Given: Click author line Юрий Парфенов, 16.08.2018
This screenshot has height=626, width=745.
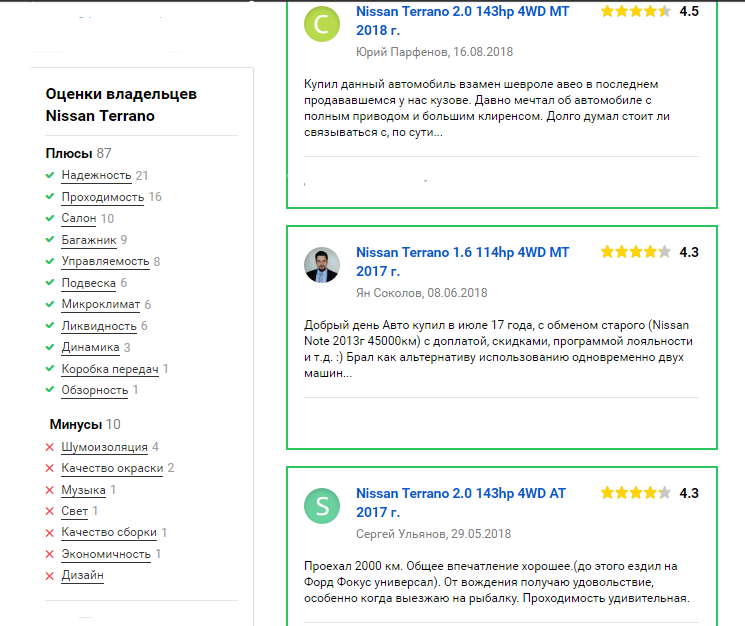Looking at the screenshot, I should [434, 52].
